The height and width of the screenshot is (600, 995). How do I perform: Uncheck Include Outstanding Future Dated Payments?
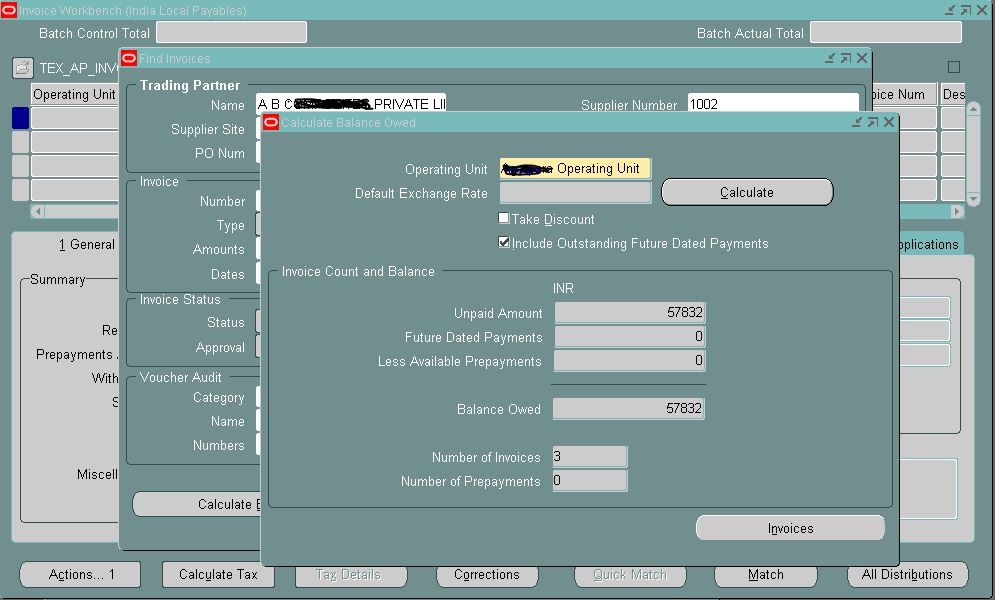[x=504, y=242]
